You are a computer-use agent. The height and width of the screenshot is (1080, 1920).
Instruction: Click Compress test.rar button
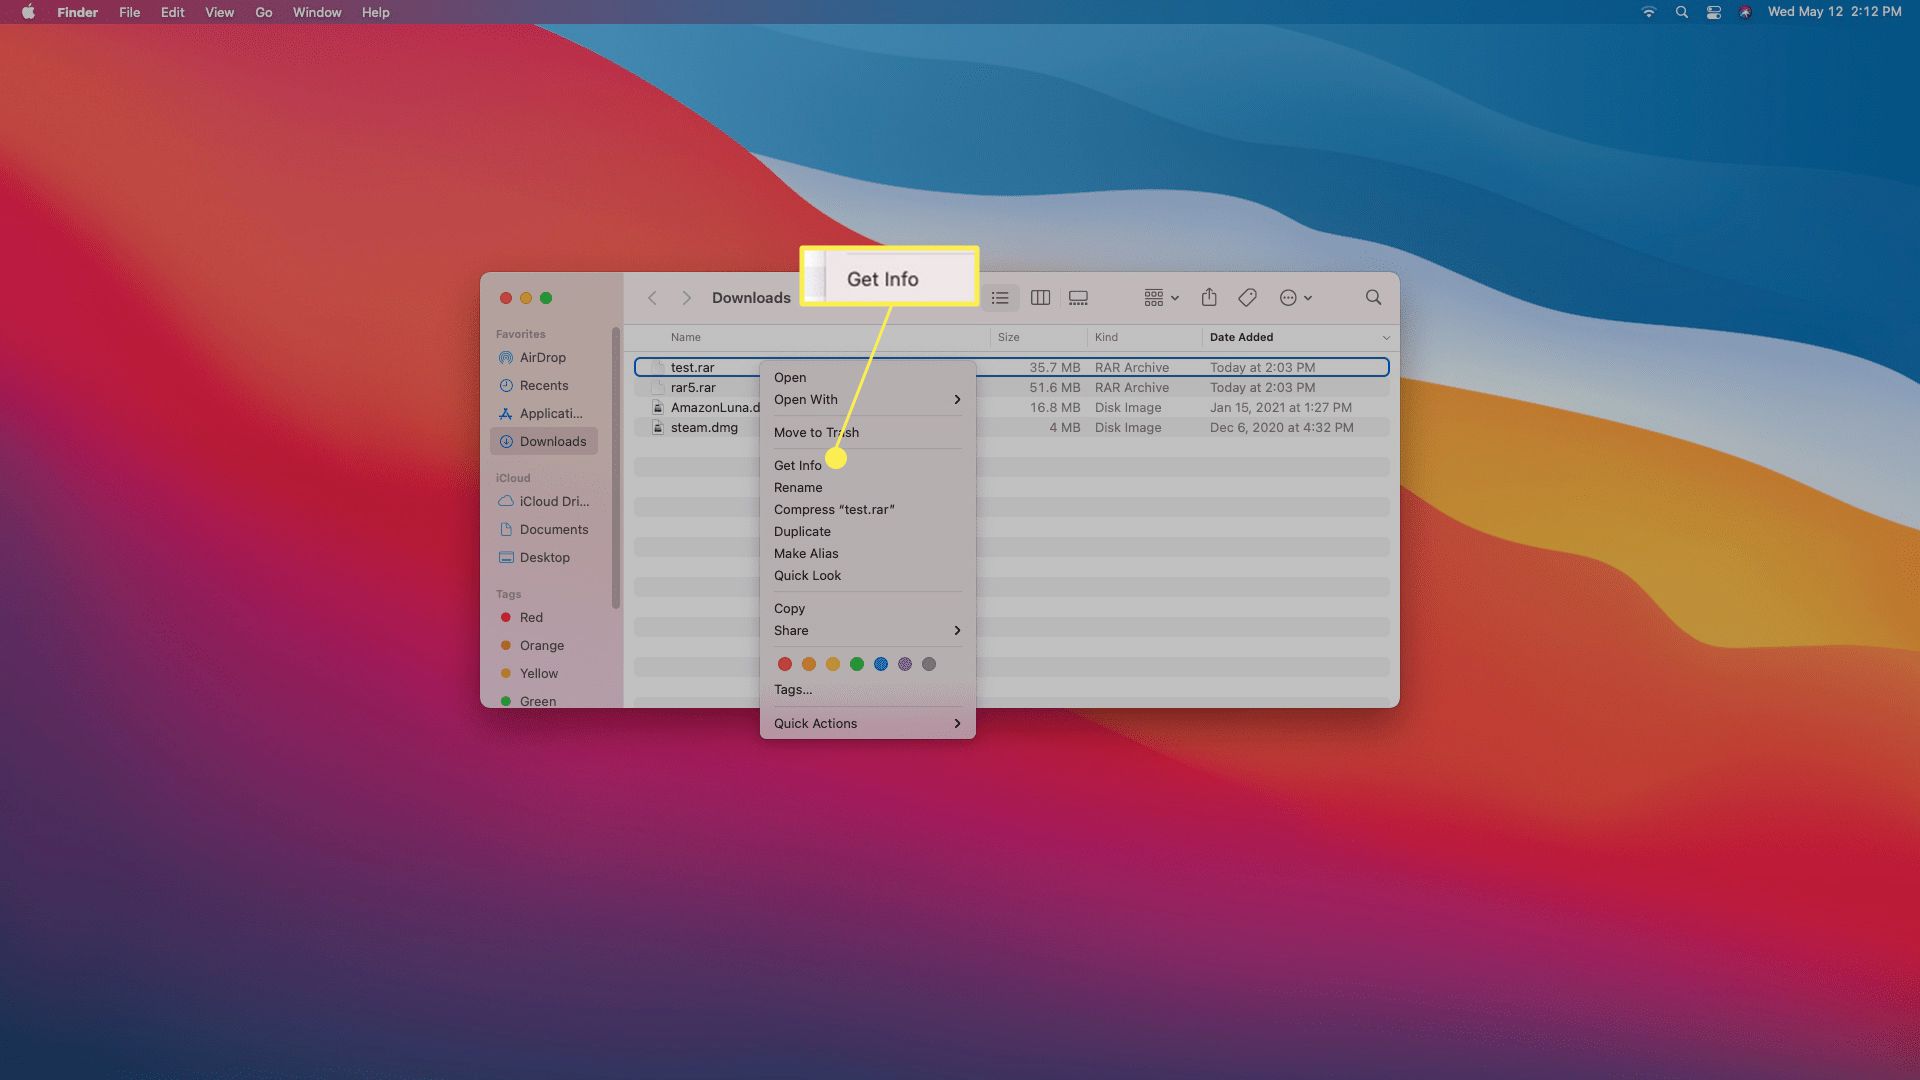833,509
